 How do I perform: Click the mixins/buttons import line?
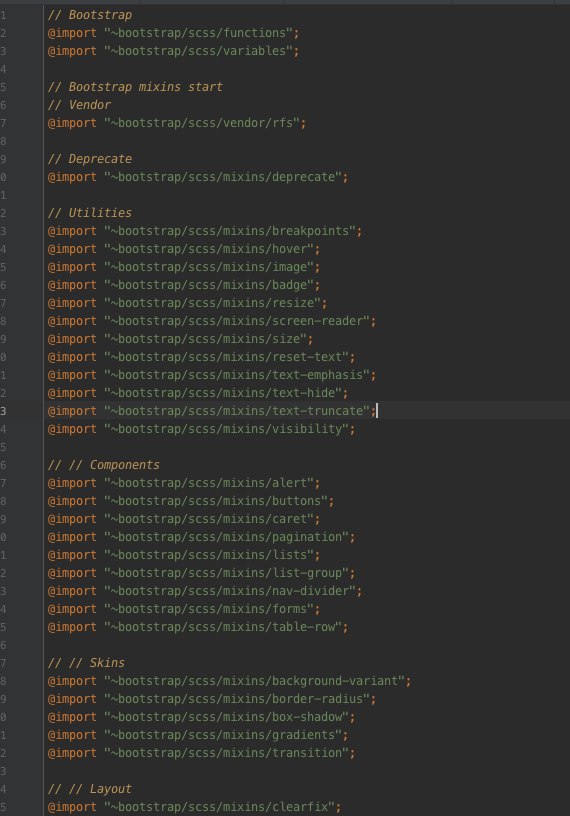pos(191,501)
